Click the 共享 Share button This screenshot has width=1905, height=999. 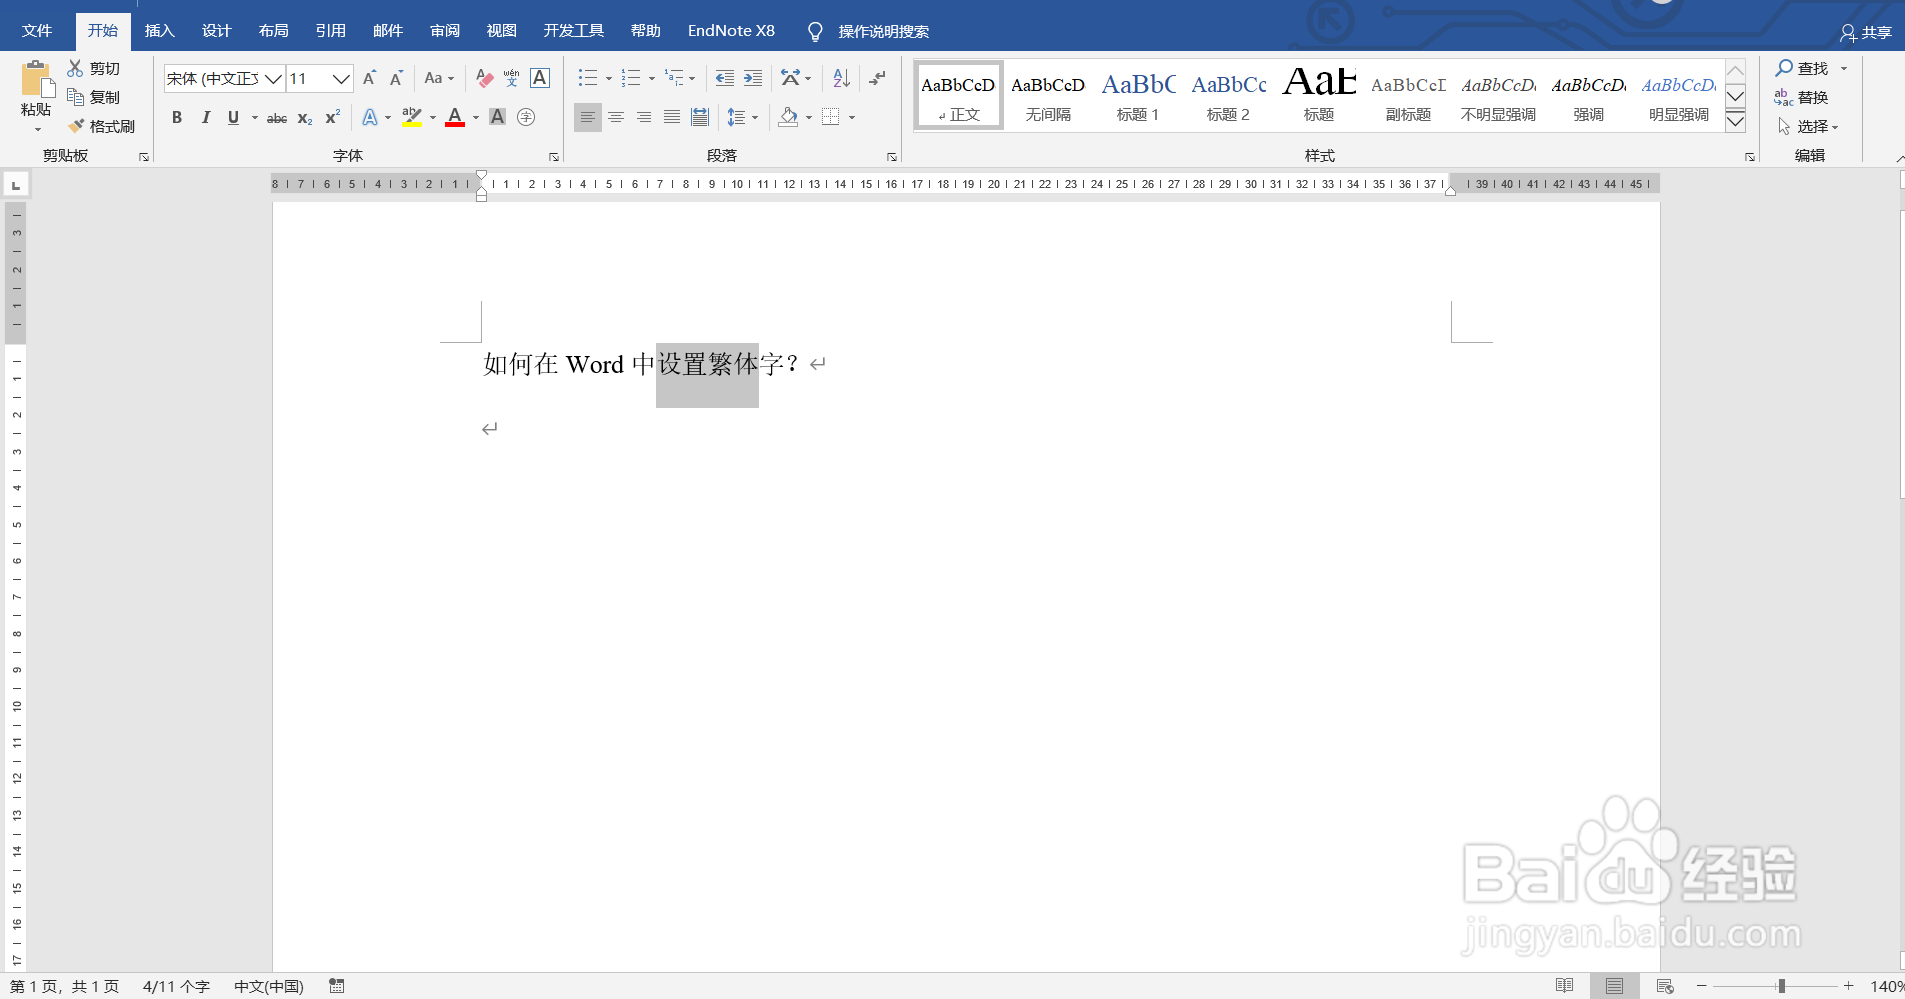[1865, 33]
